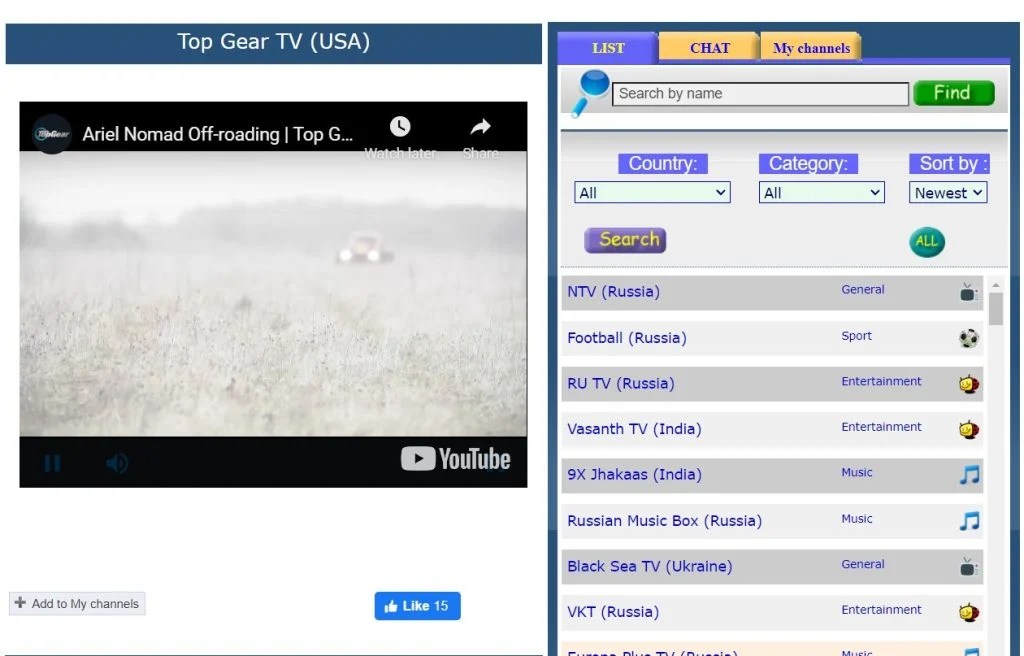Click inside the Search by name field
The image size is (1024, 656).
pos(758,93)
